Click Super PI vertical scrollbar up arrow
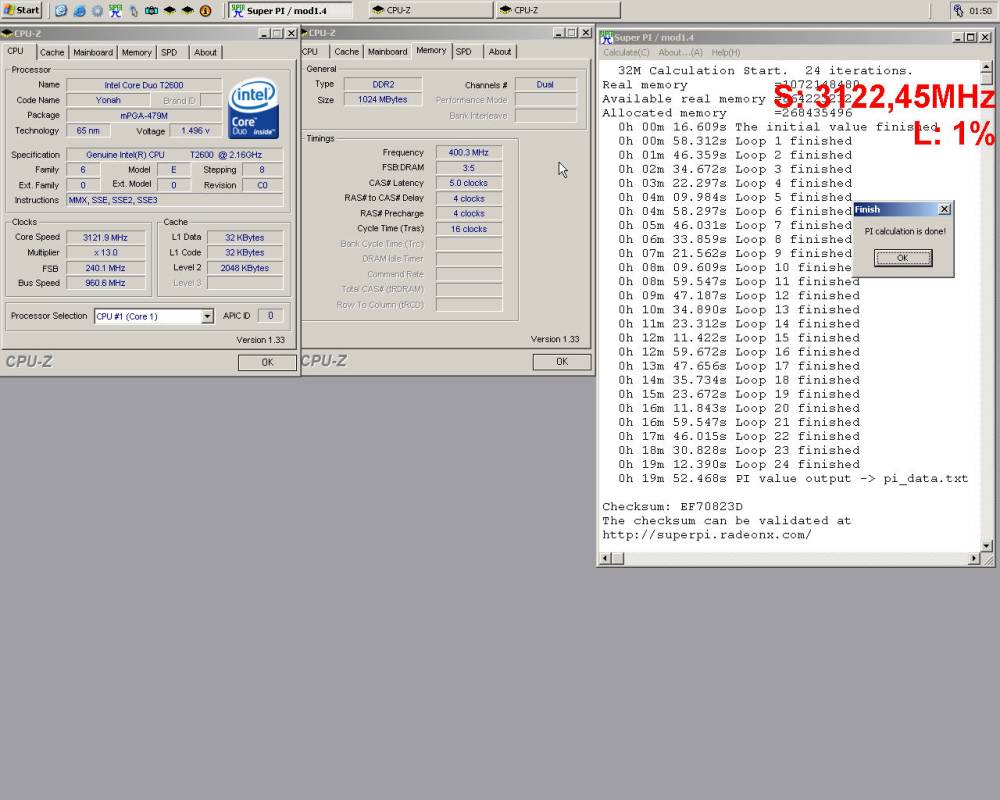Screen dimensions: 1000x800 (x=987, y=66)
